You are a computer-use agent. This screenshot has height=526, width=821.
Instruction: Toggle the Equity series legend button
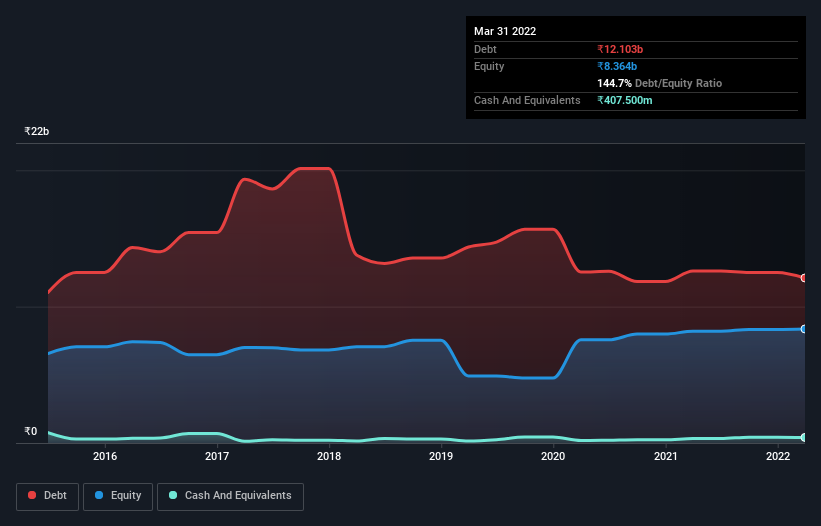click(118, 496)
